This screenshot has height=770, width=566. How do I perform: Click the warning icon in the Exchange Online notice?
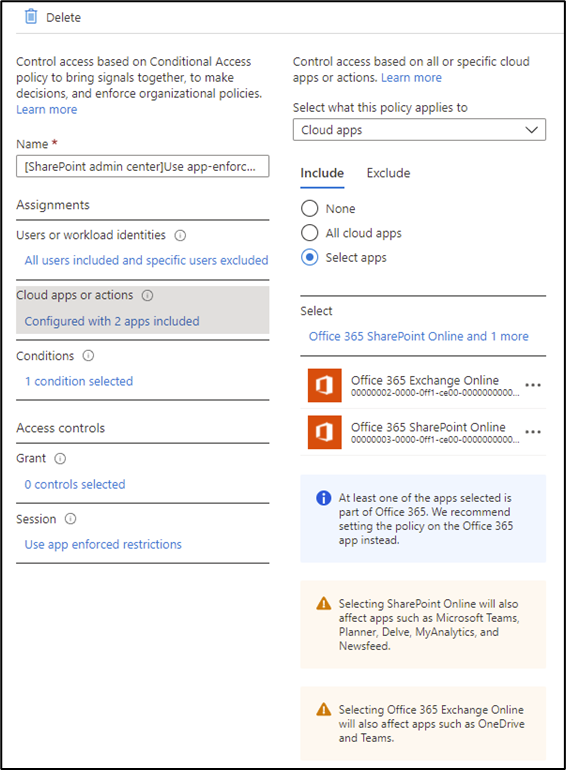323,709
